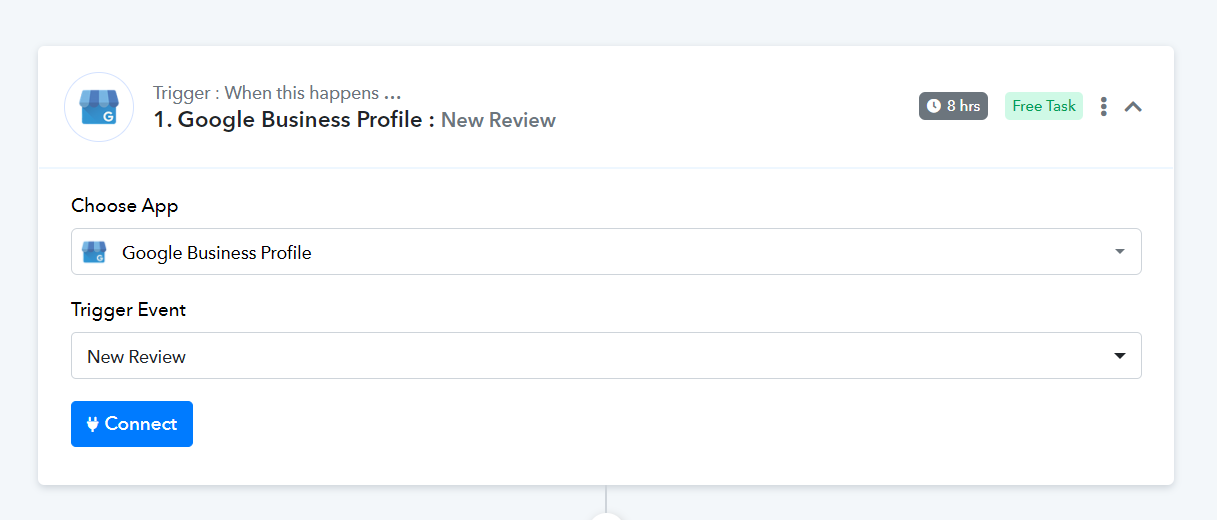
Task: Click the clock icon in 8 hrs badge
Action: 933,106
